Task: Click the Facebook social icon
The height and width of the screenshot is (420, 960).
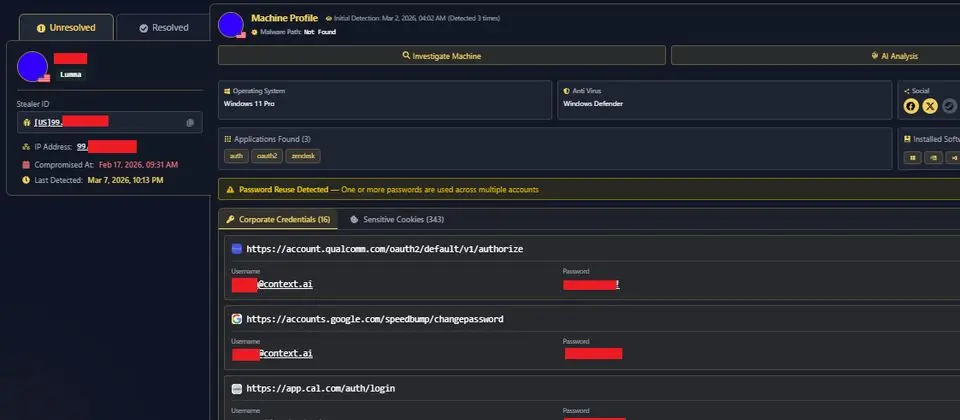Action: [911, 106]
